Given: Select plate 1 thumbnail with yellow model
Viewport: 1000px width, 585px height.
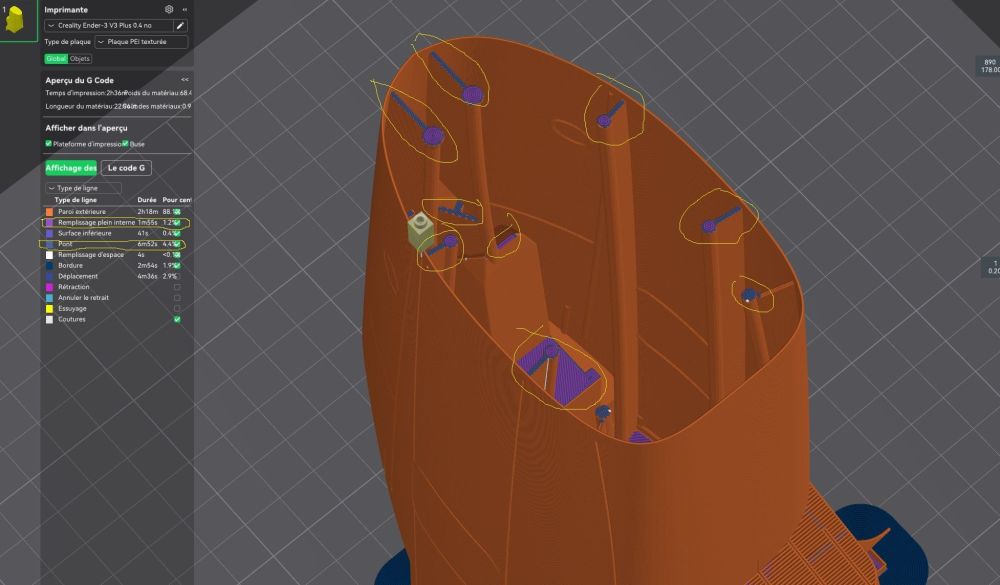Looking at the screenshot, I should [x=15, y=20].
